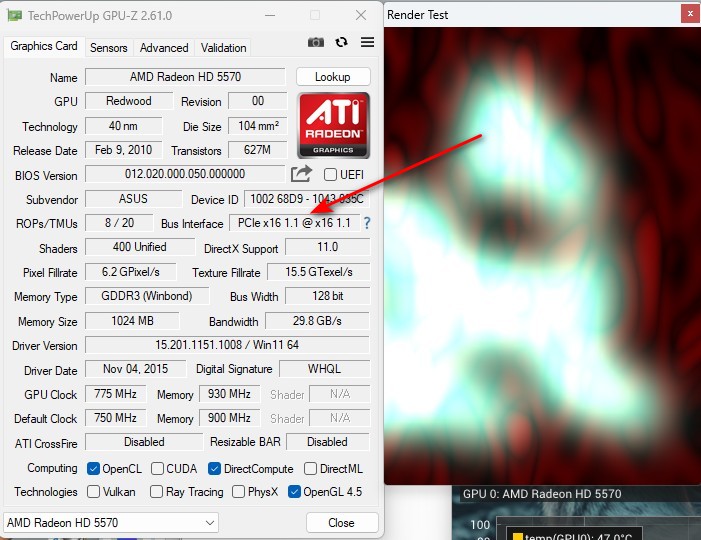The width and height of the screenshot is (701, 540).
Task: Toggle the DirectML checkbox
Action: [310, 468]
